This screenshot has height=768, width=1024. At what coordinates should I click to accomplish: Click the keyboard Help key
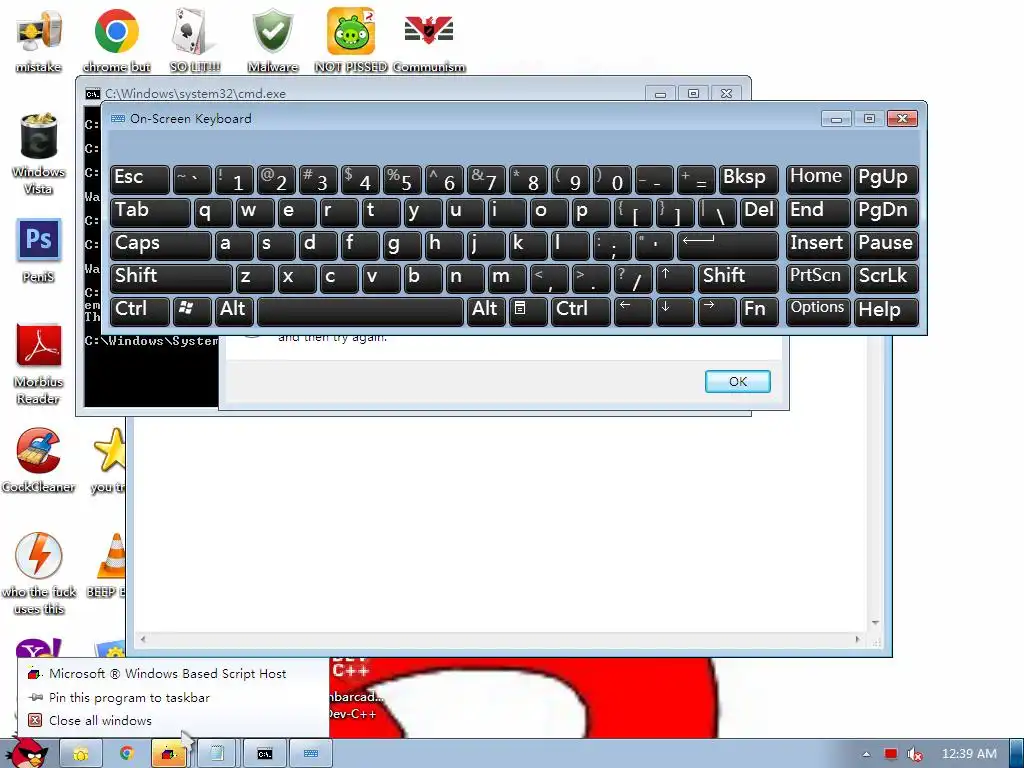point(886,311)
